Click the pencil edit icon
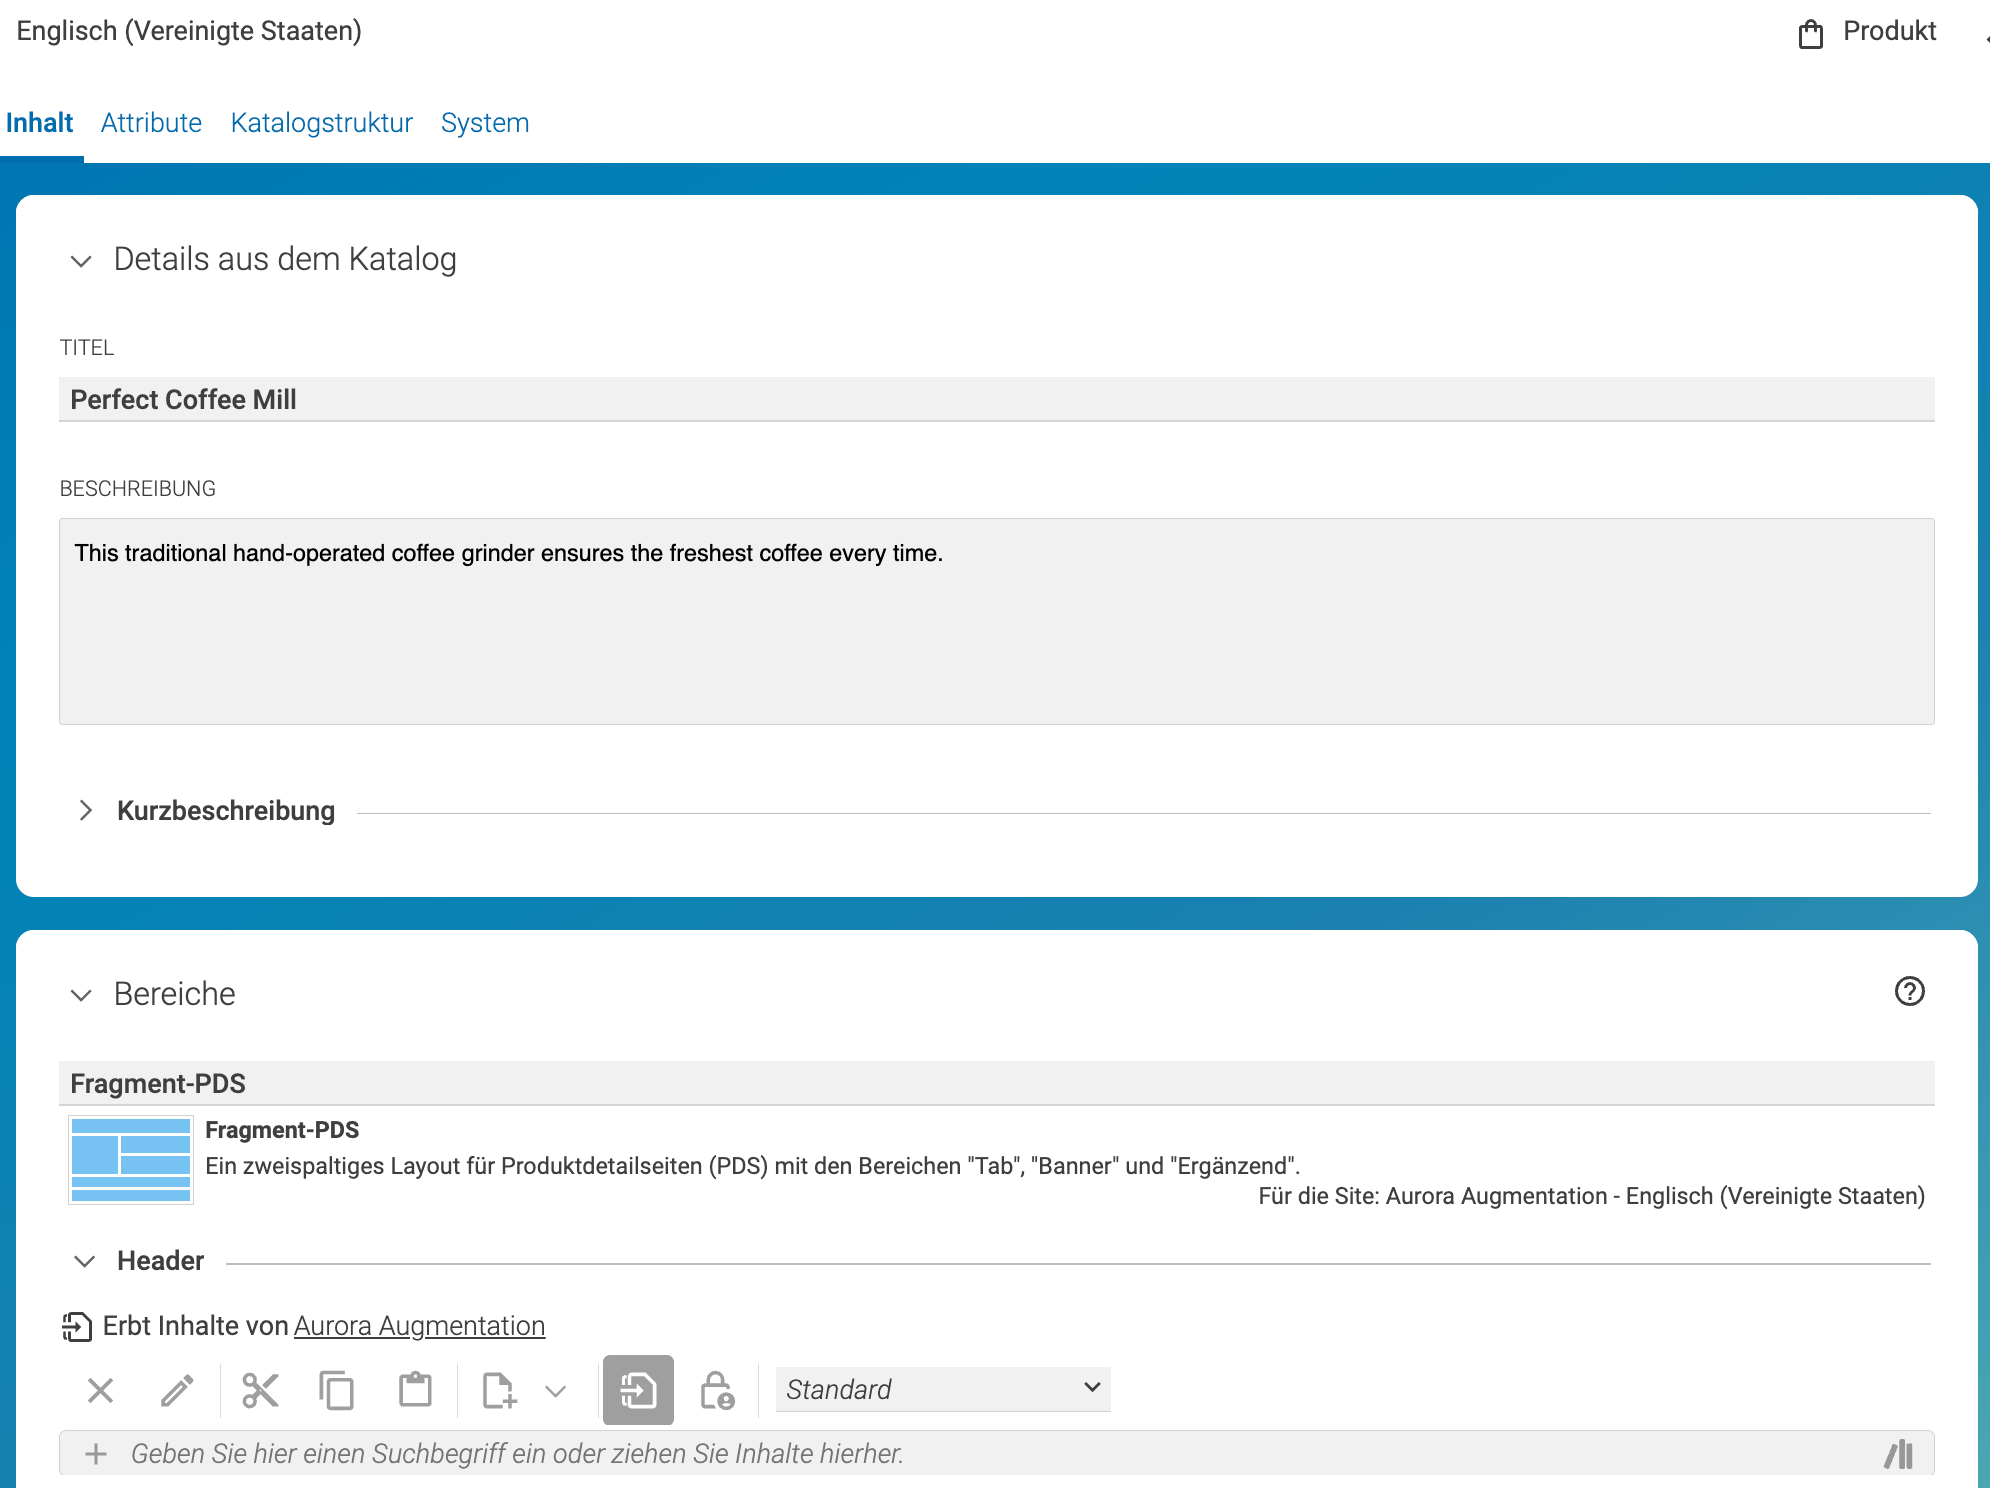The width and height of the screenshot is (1990, 1488). tap(178, 1390)
